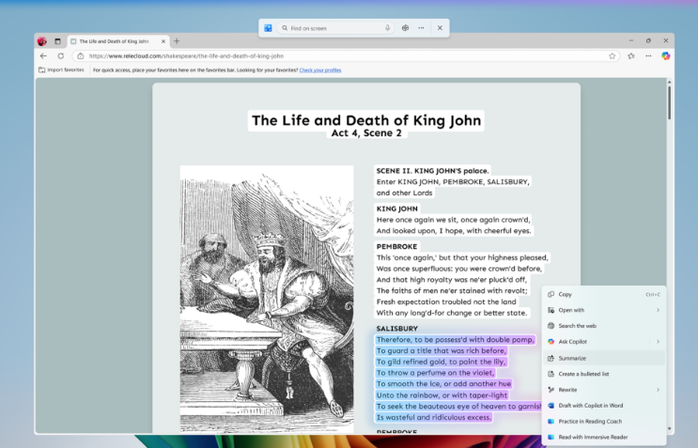Image resolution: width=698 pixels, height=448 pixels.
Task: Open the more options ellipsis in Click to Do bar
Action: [x=421, y=28]
